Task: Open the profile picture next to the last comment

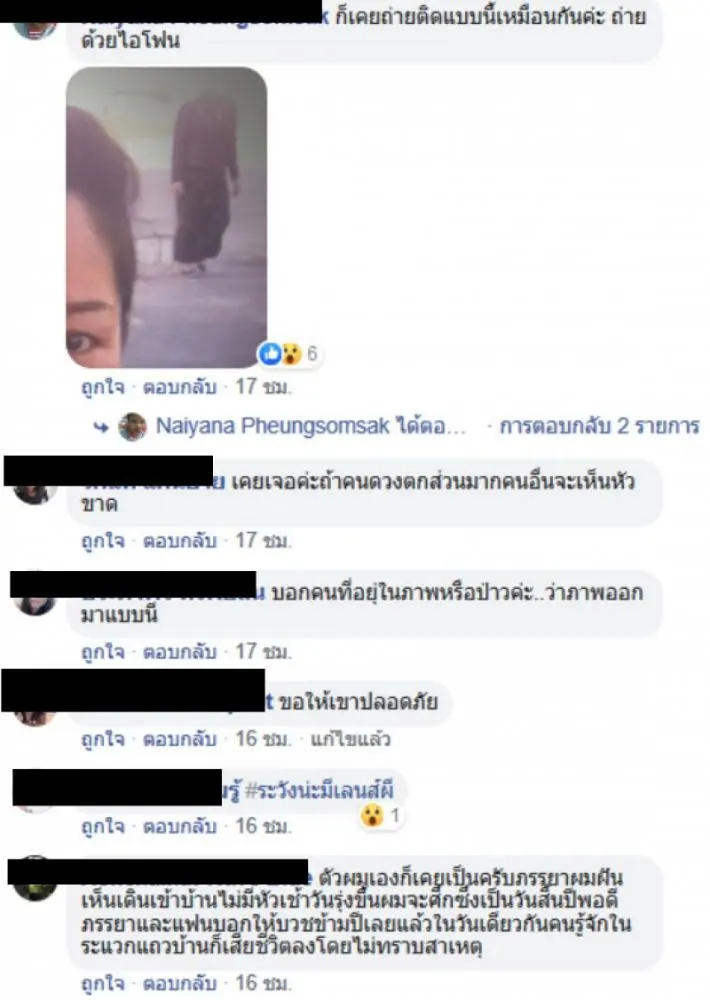Action: (34, 886)
